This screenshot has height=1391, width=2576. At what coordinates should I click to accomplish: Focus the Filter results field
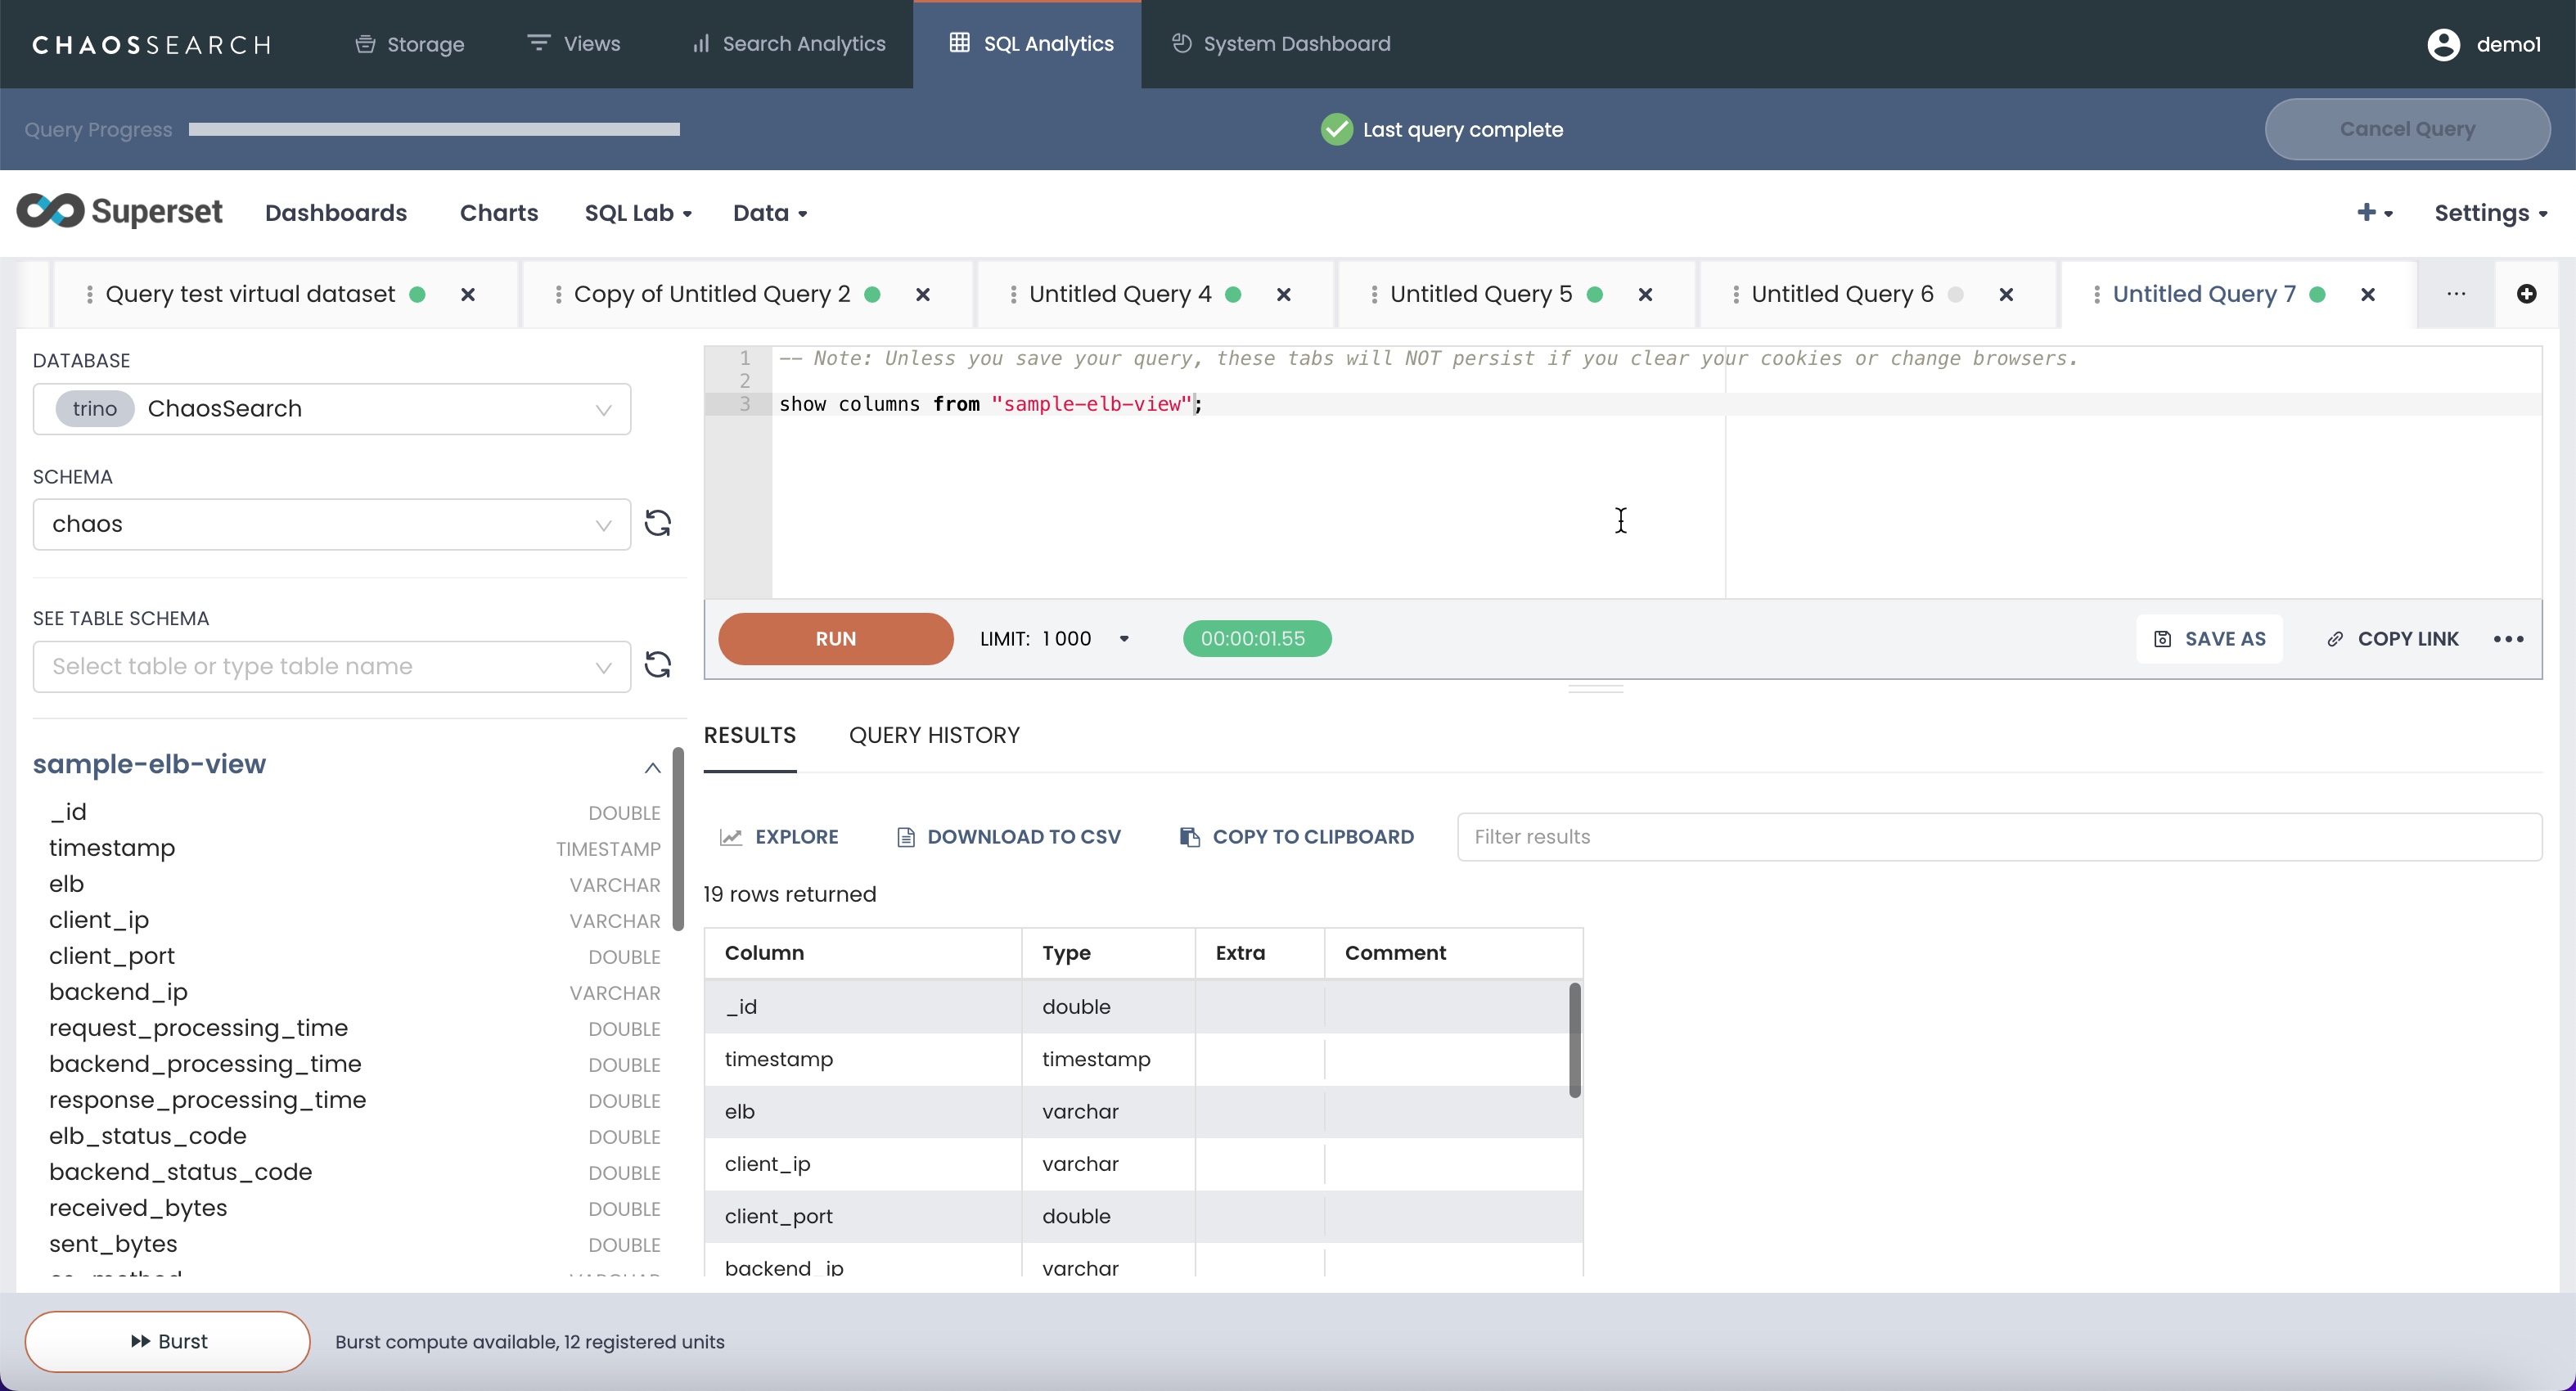pos(1998,837)
